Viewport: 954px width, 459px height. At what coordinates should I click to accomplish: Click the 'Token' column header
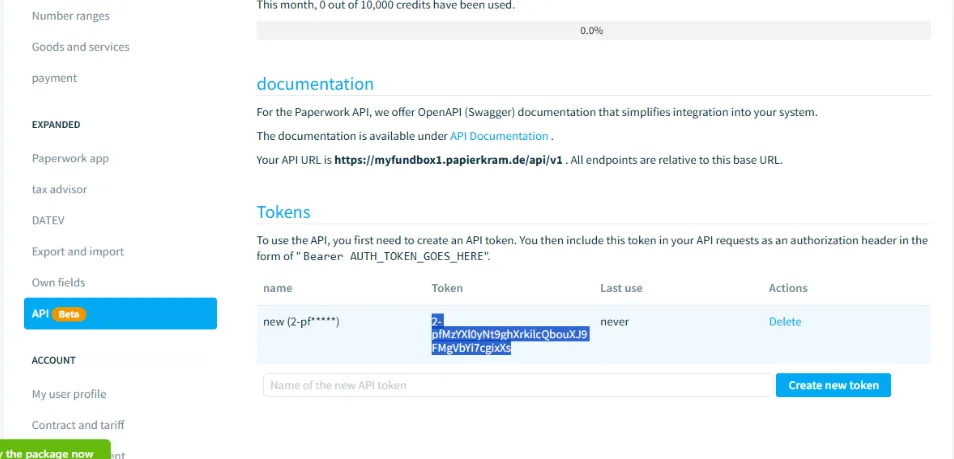(x=447, y=288)
